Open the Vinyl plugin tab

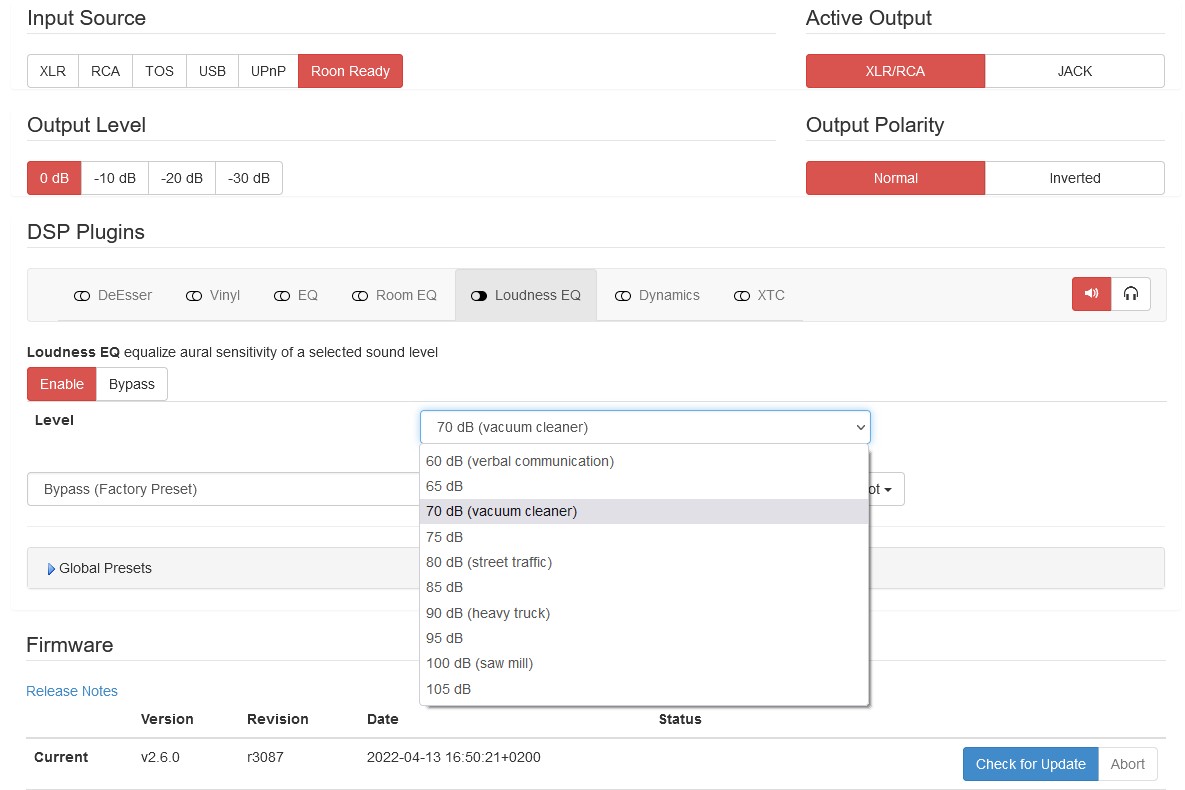[213, 296]
